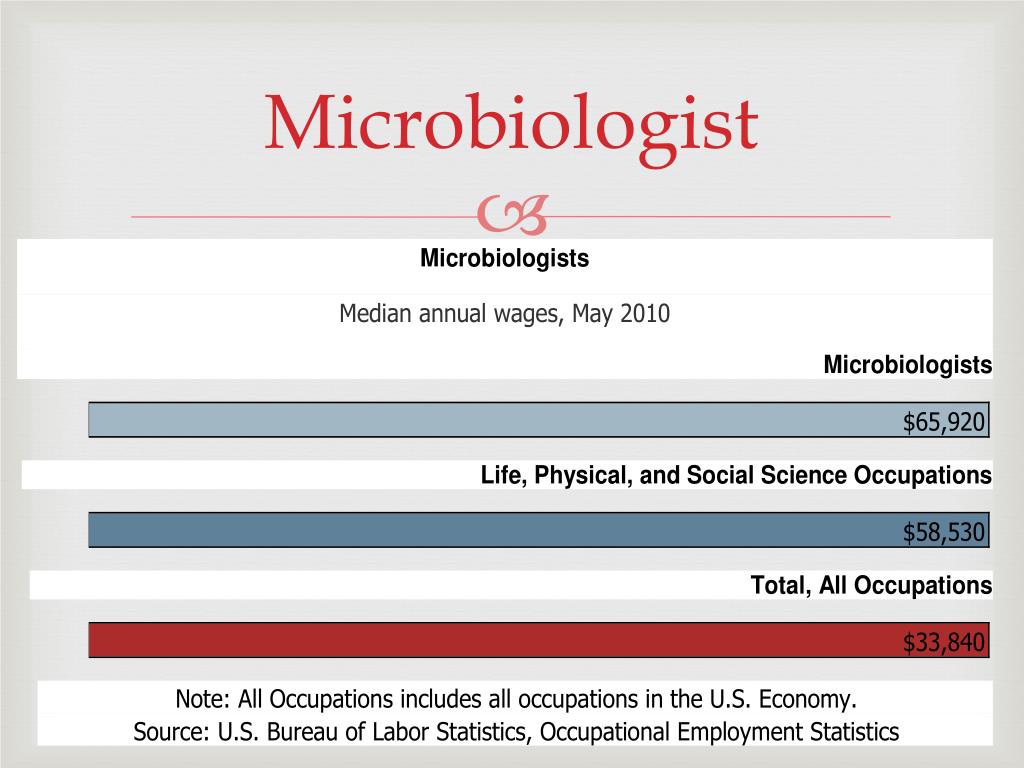Click the decorative flourish ornament under title
Image resolution: width=1024 pixels, height=768 pixels.
[512, 215]
